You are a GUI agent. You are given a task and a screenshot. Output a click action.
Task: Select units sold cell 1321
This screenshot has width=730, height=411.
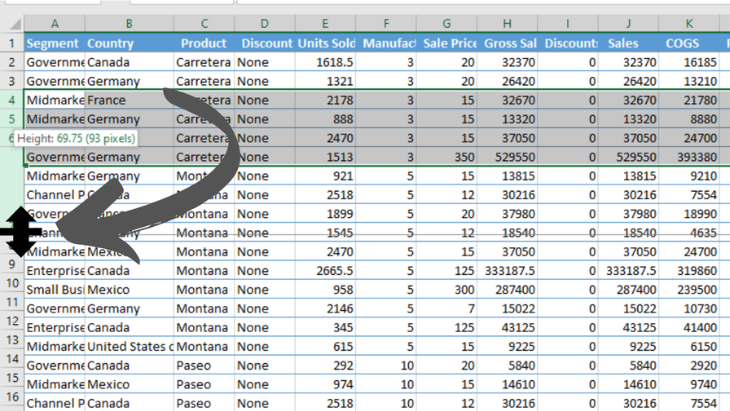(325, 81)
